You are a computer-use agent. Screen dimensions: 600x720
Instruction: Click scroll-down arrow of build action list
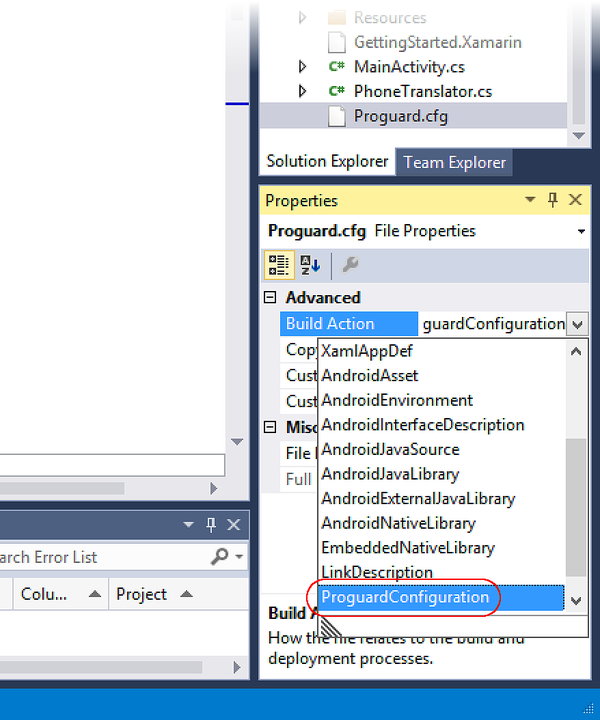[576, 600]
